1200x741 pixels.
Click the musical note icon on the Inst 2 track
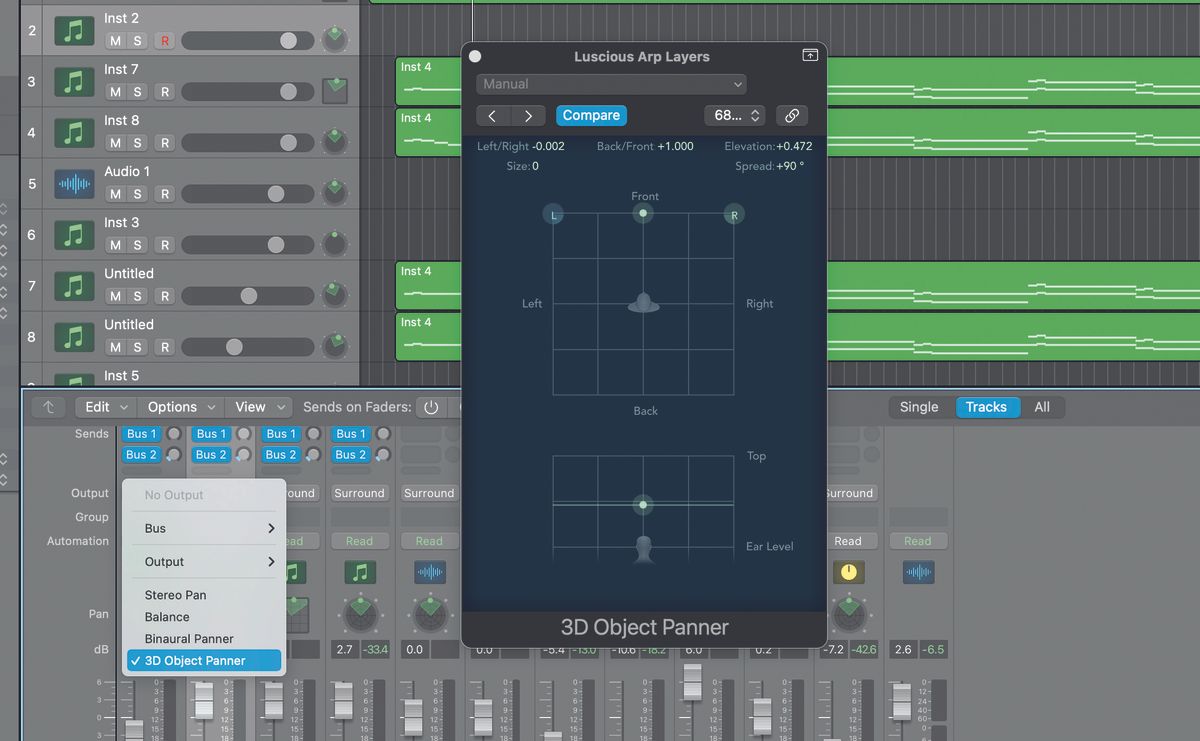[73, 29]
